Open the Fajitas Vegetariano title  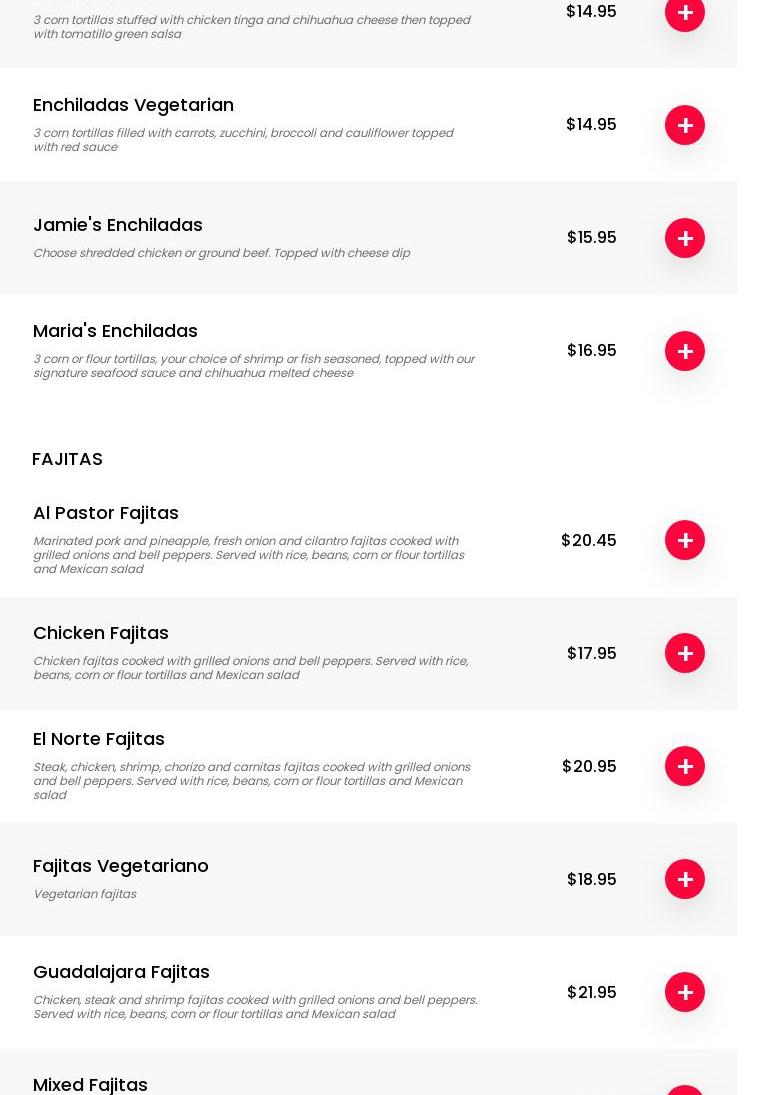point(121,866)
